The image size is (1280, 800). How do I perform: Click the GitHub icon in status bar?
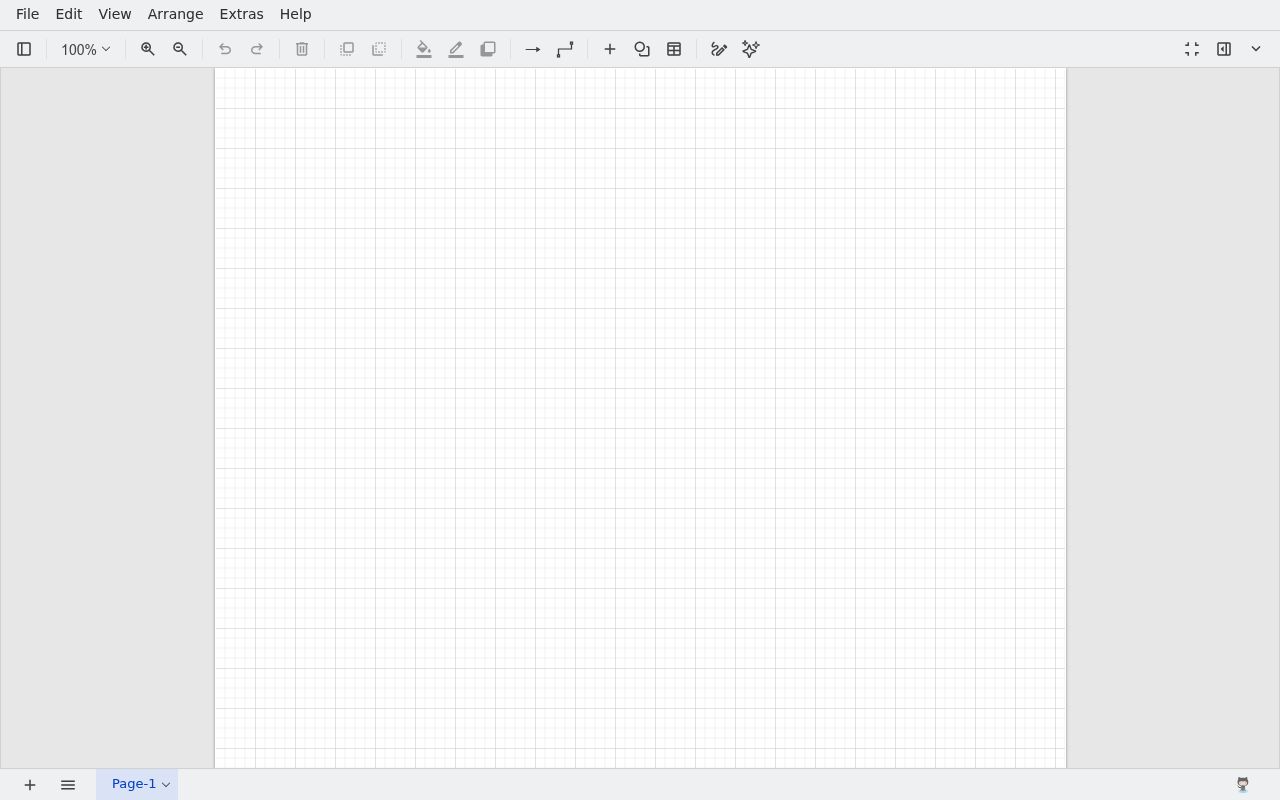click(x=1243, y=785)
